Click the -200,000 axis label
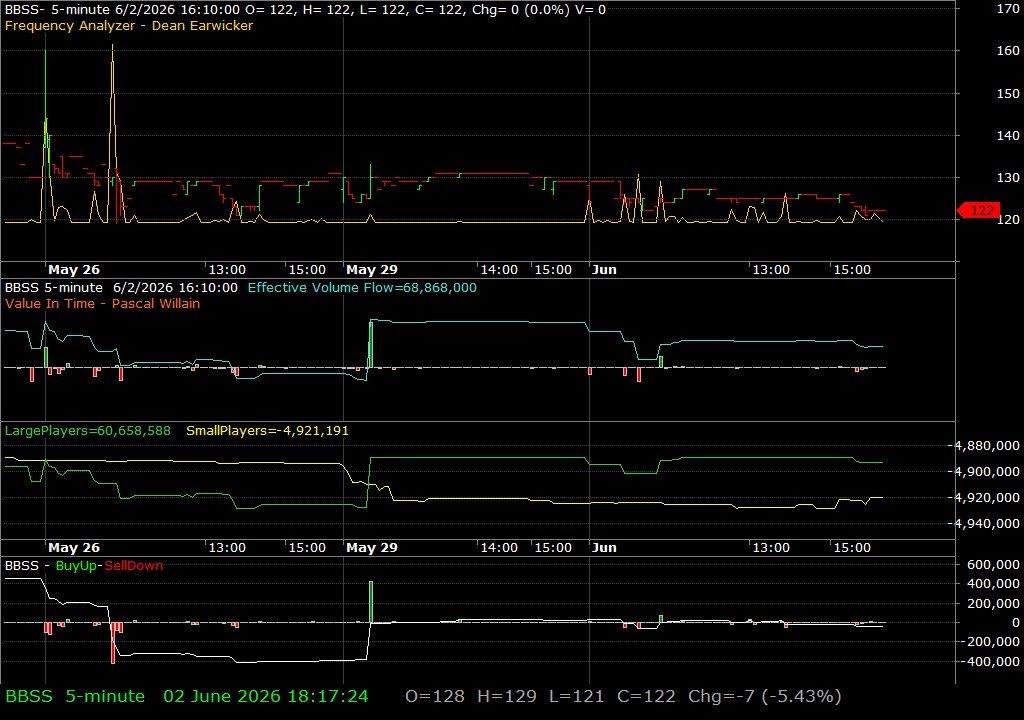The height and width of the screenshot is (720, 1024). [x=989, y=642]
